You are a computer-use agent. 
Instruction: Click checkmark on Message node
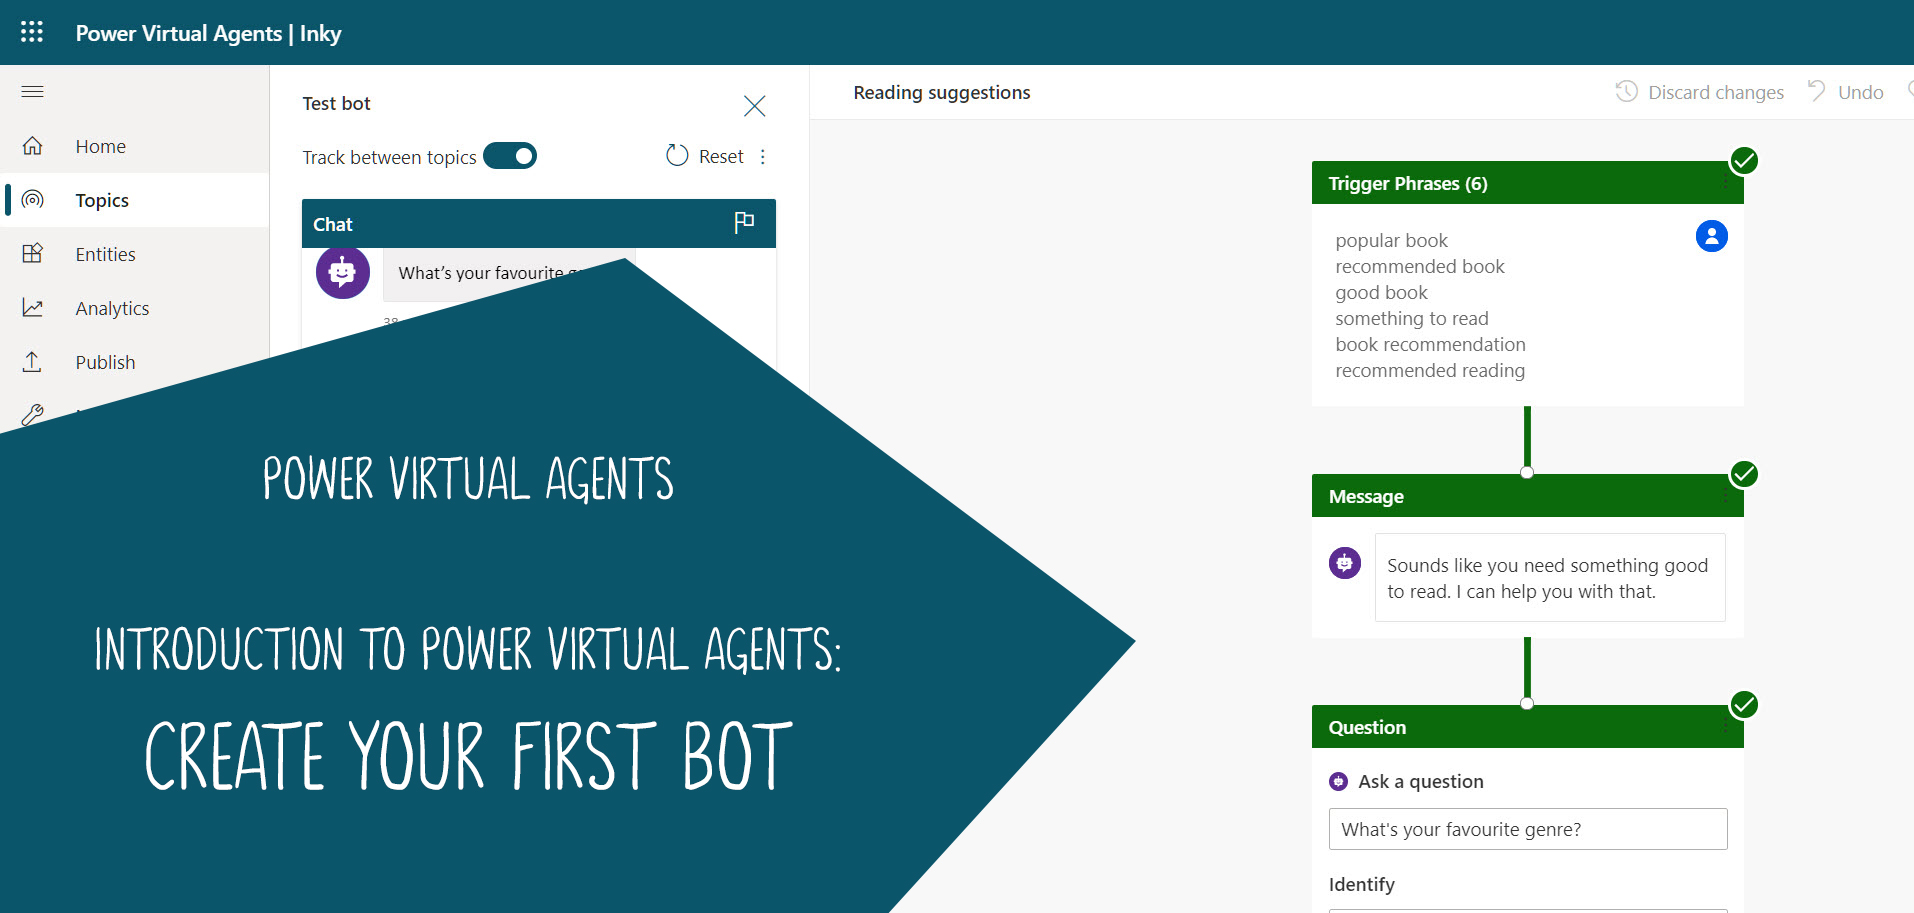(1744, 474)
